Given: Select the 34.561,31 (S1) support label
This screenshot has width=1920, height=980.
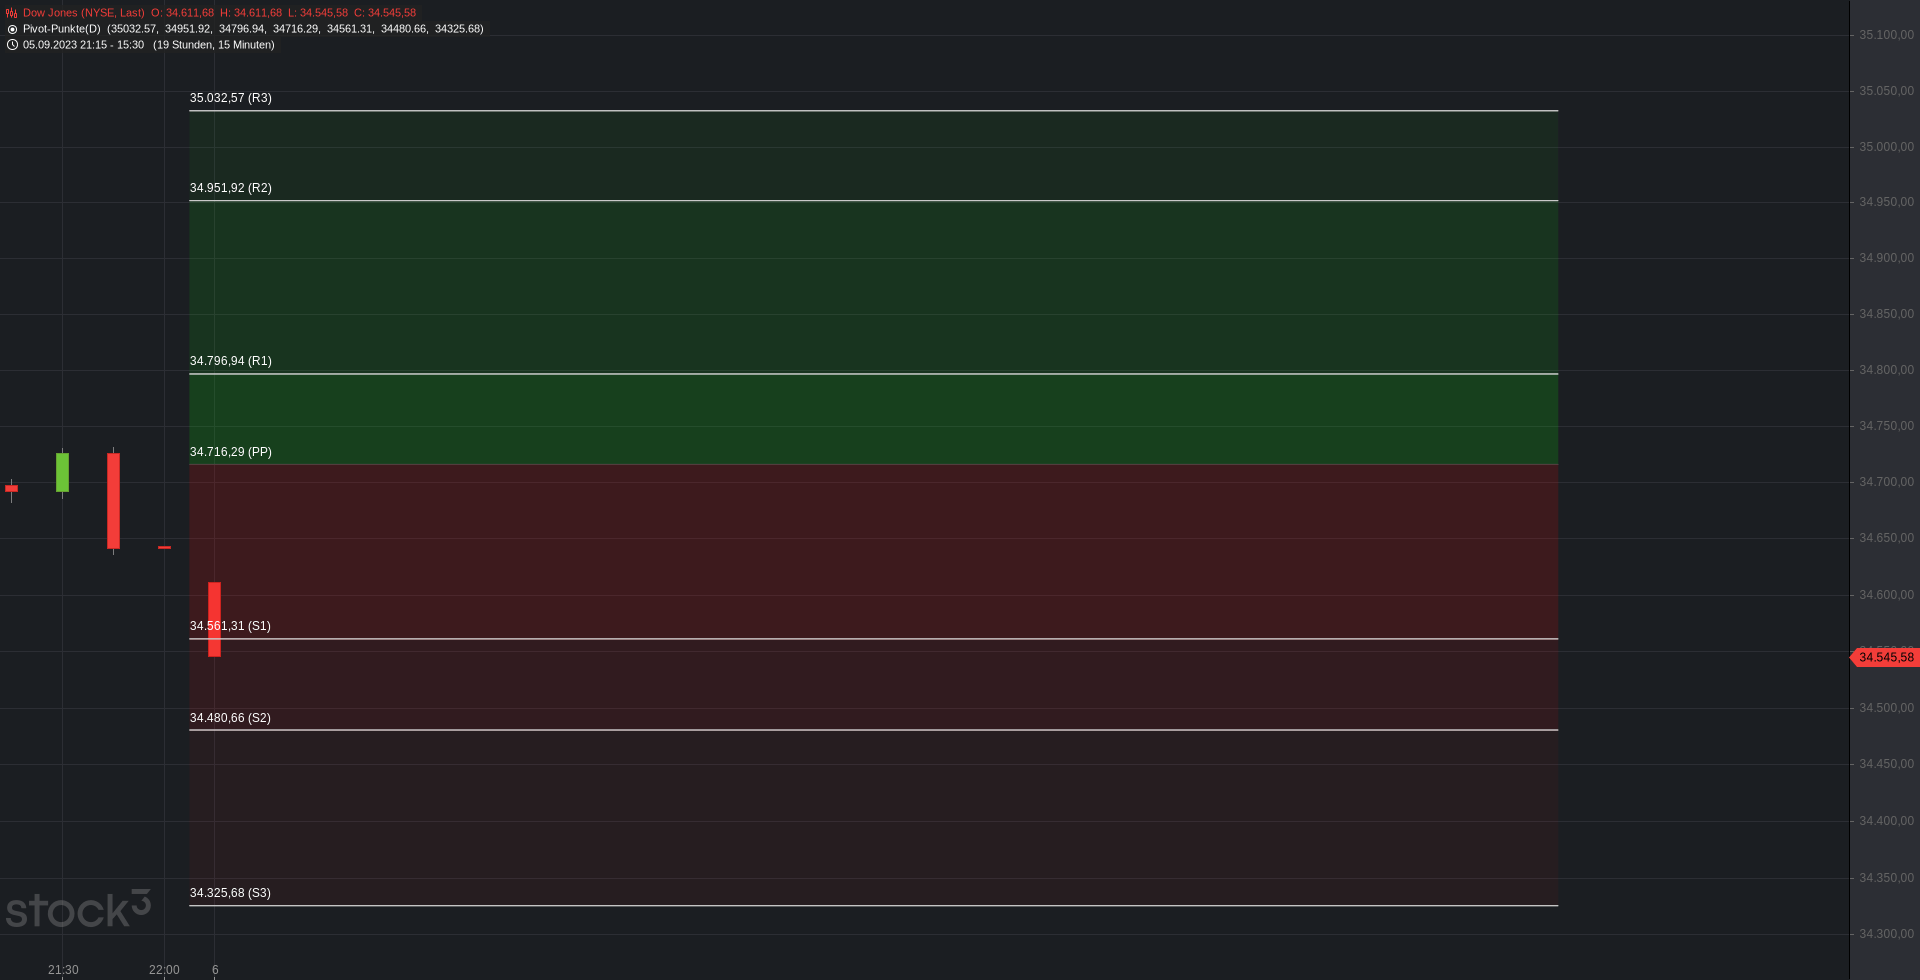Looking at the screenshot, I should [x=230, y=626].
